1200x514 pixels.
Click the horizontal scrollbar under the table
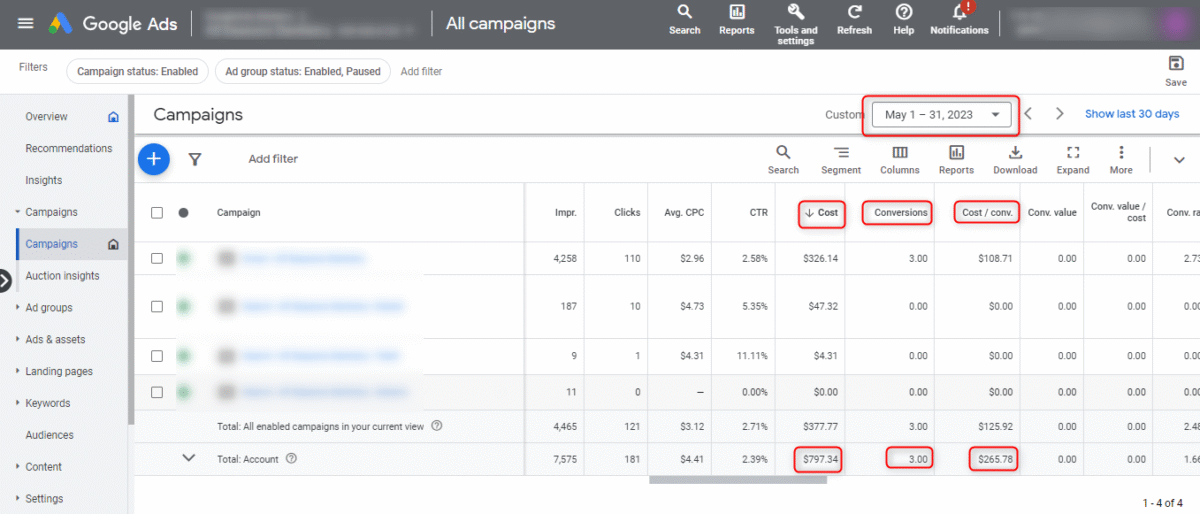point(738,480)
